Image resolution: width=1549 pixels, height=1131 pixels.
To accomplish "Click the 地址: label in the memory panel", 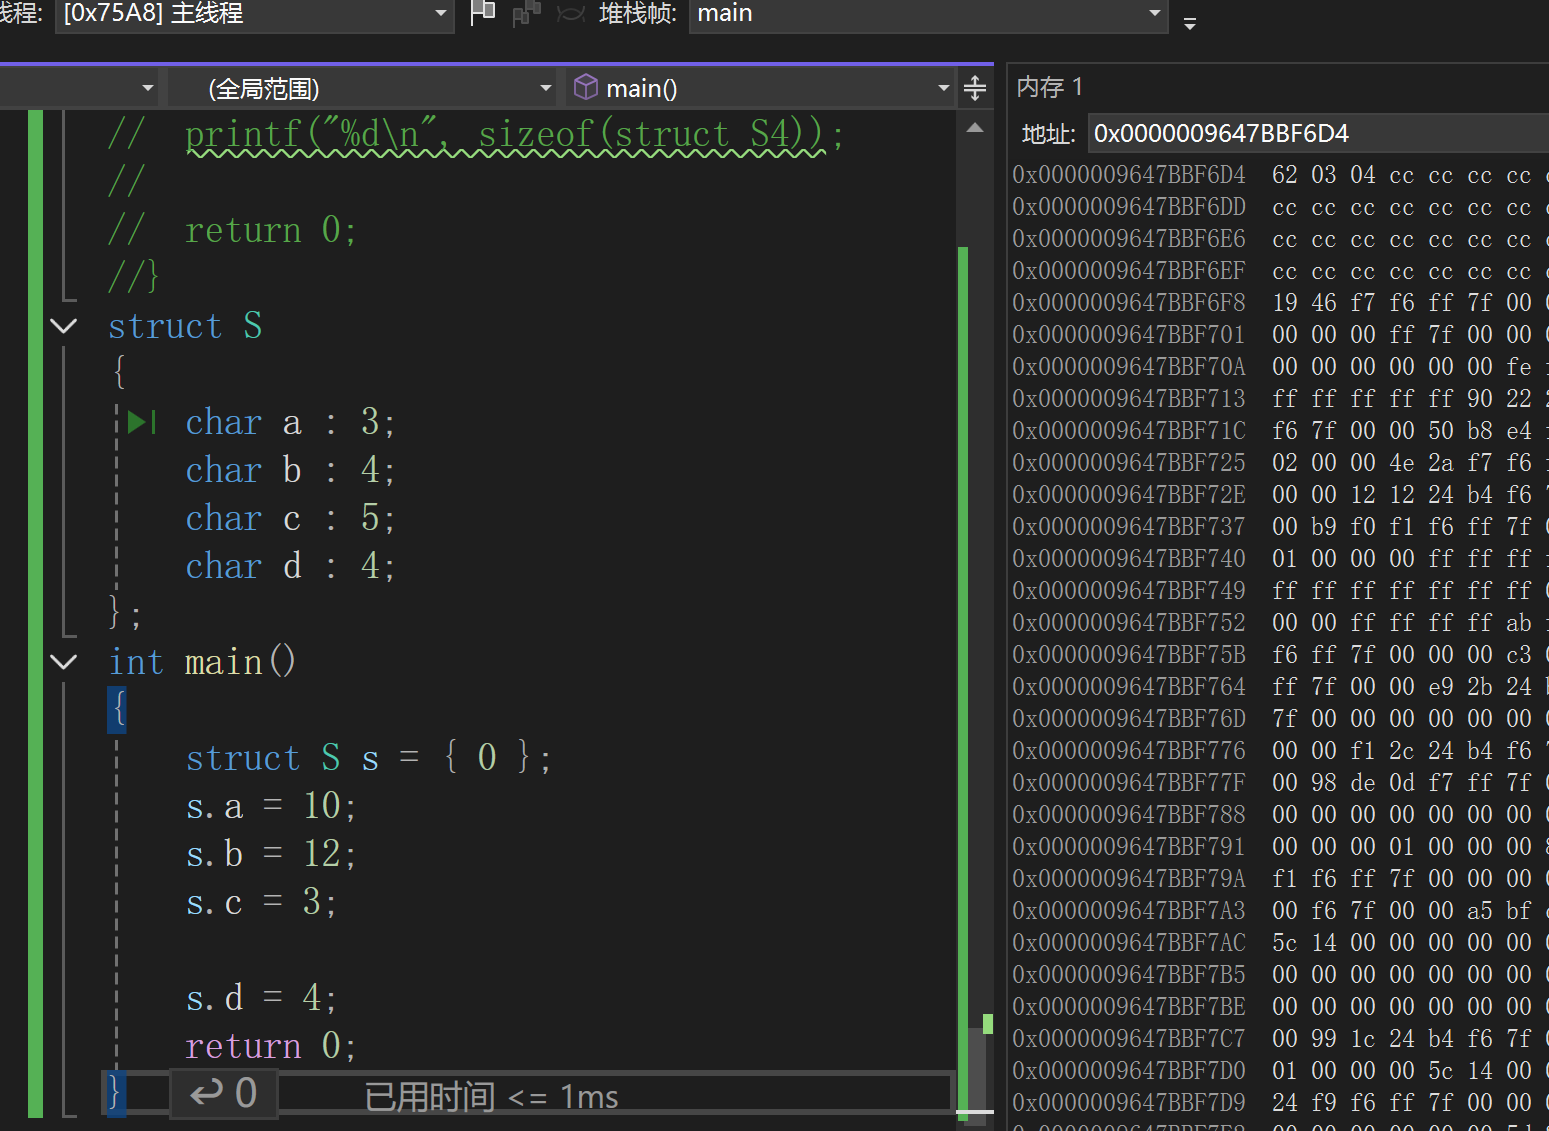I will point(1048,134).
